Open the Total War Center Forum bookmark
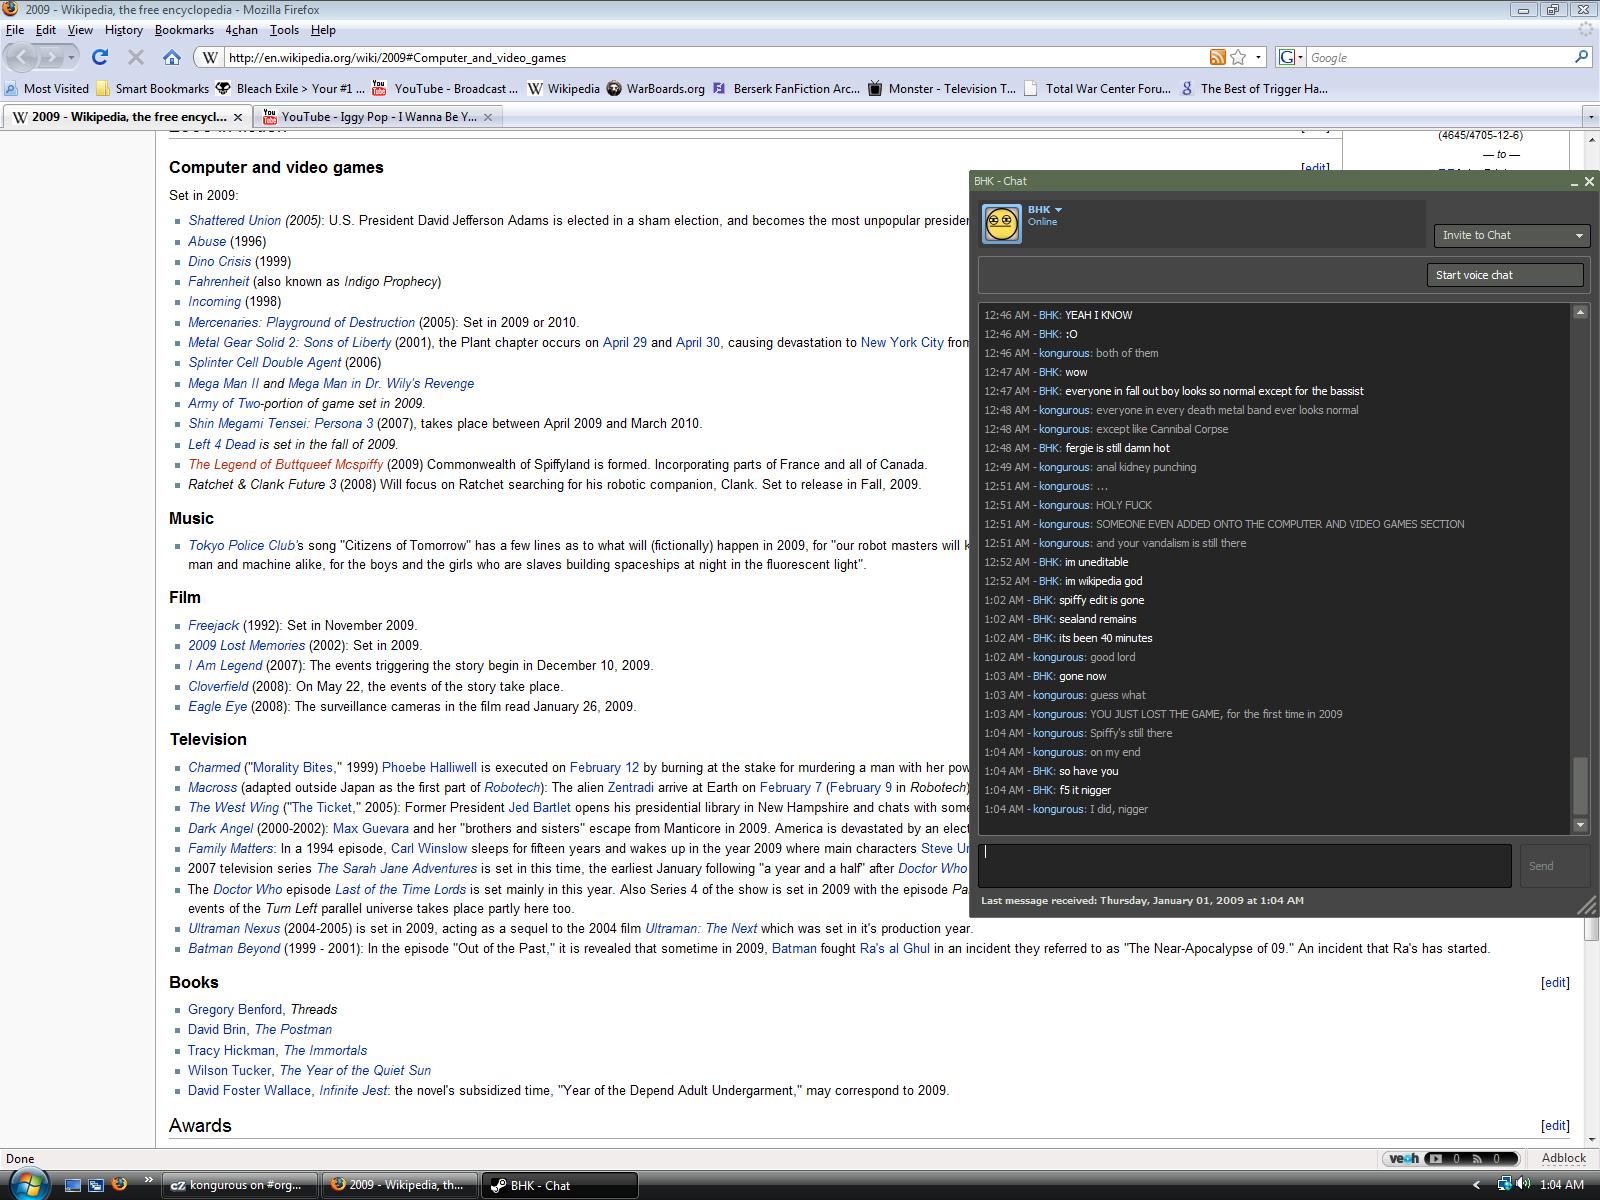 click(x=1097, y=88)
